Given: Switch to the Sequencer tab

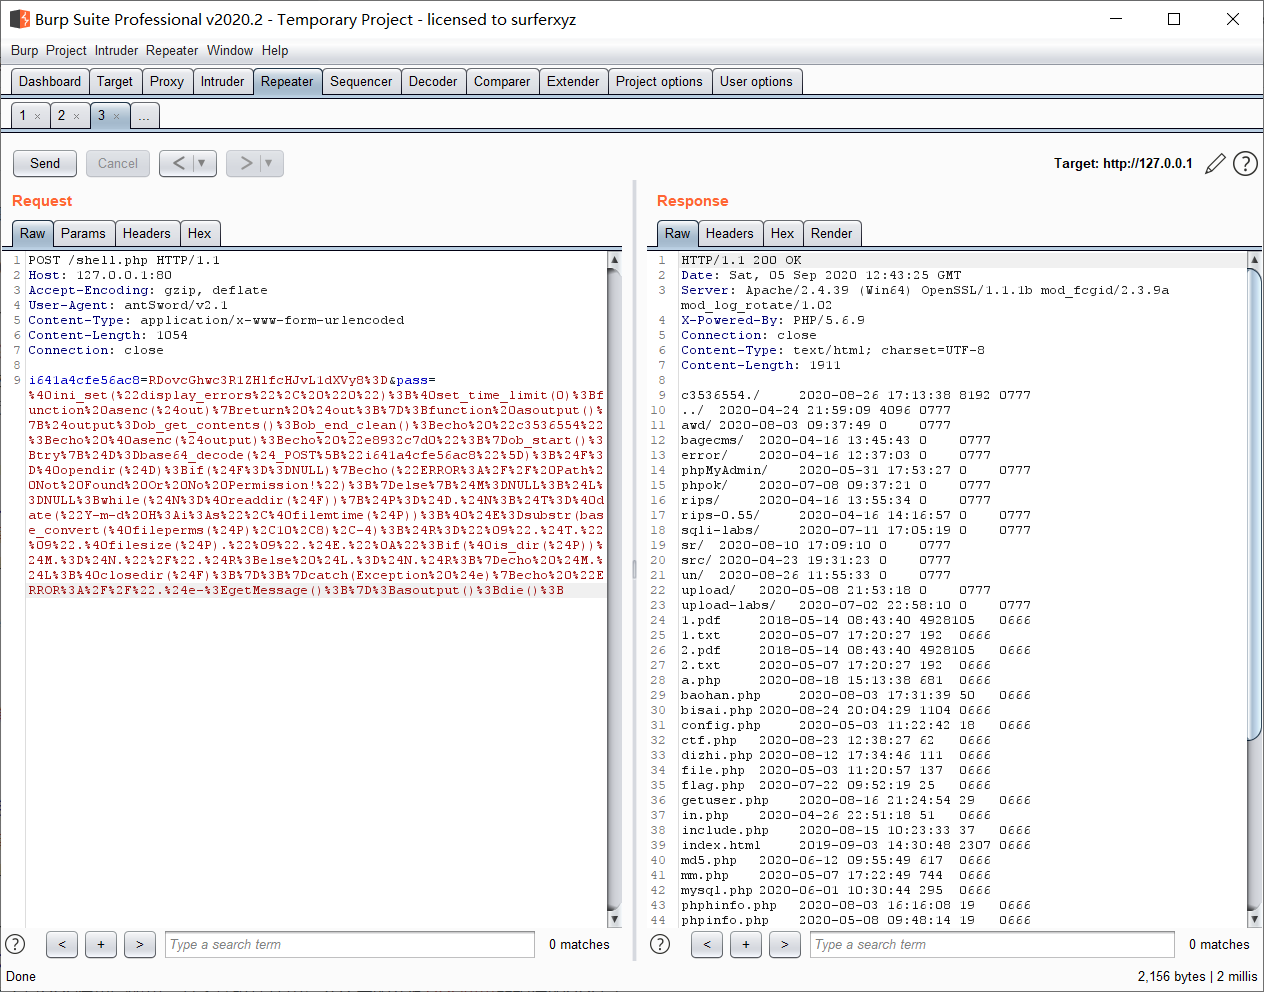Looking at the screenshot, I should 361,82.
